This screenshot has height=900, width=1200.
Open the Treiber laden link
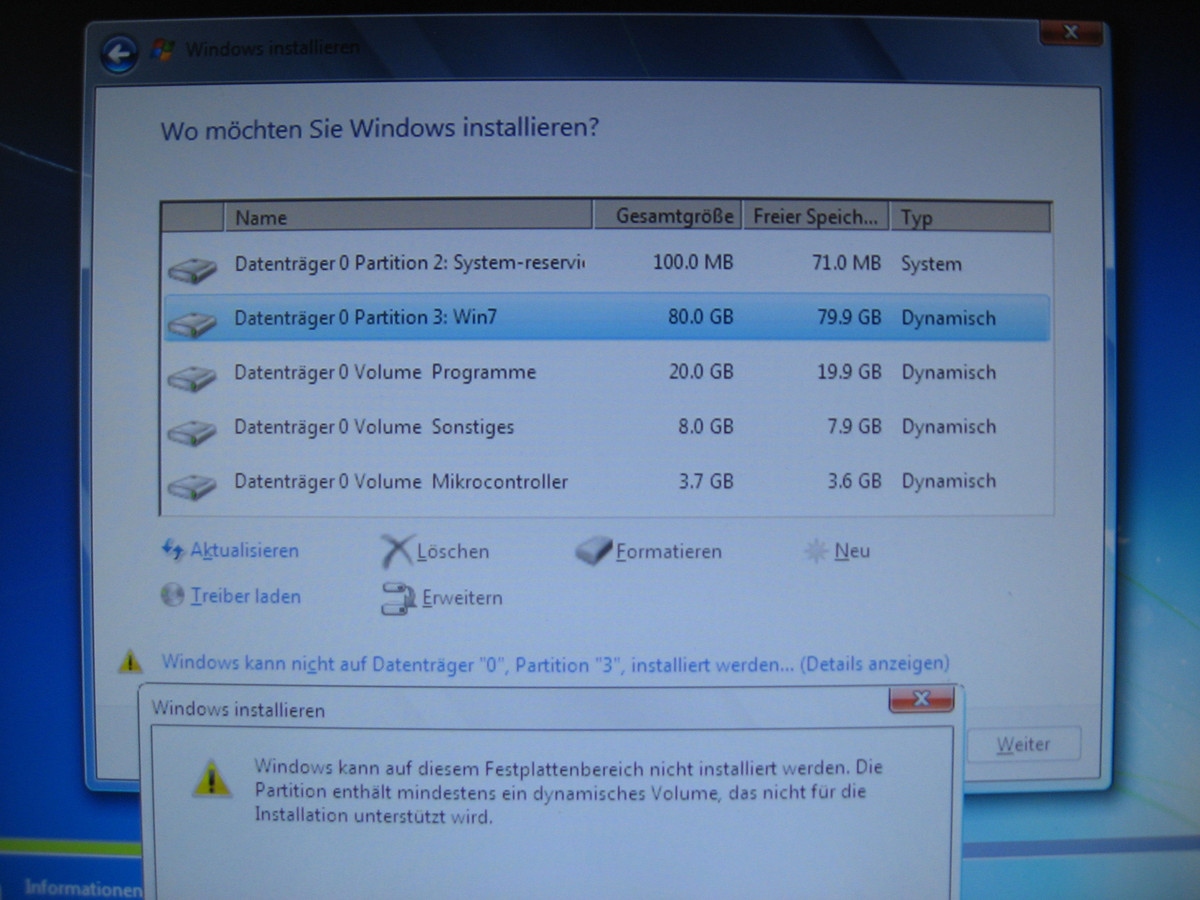coord(245,596)
